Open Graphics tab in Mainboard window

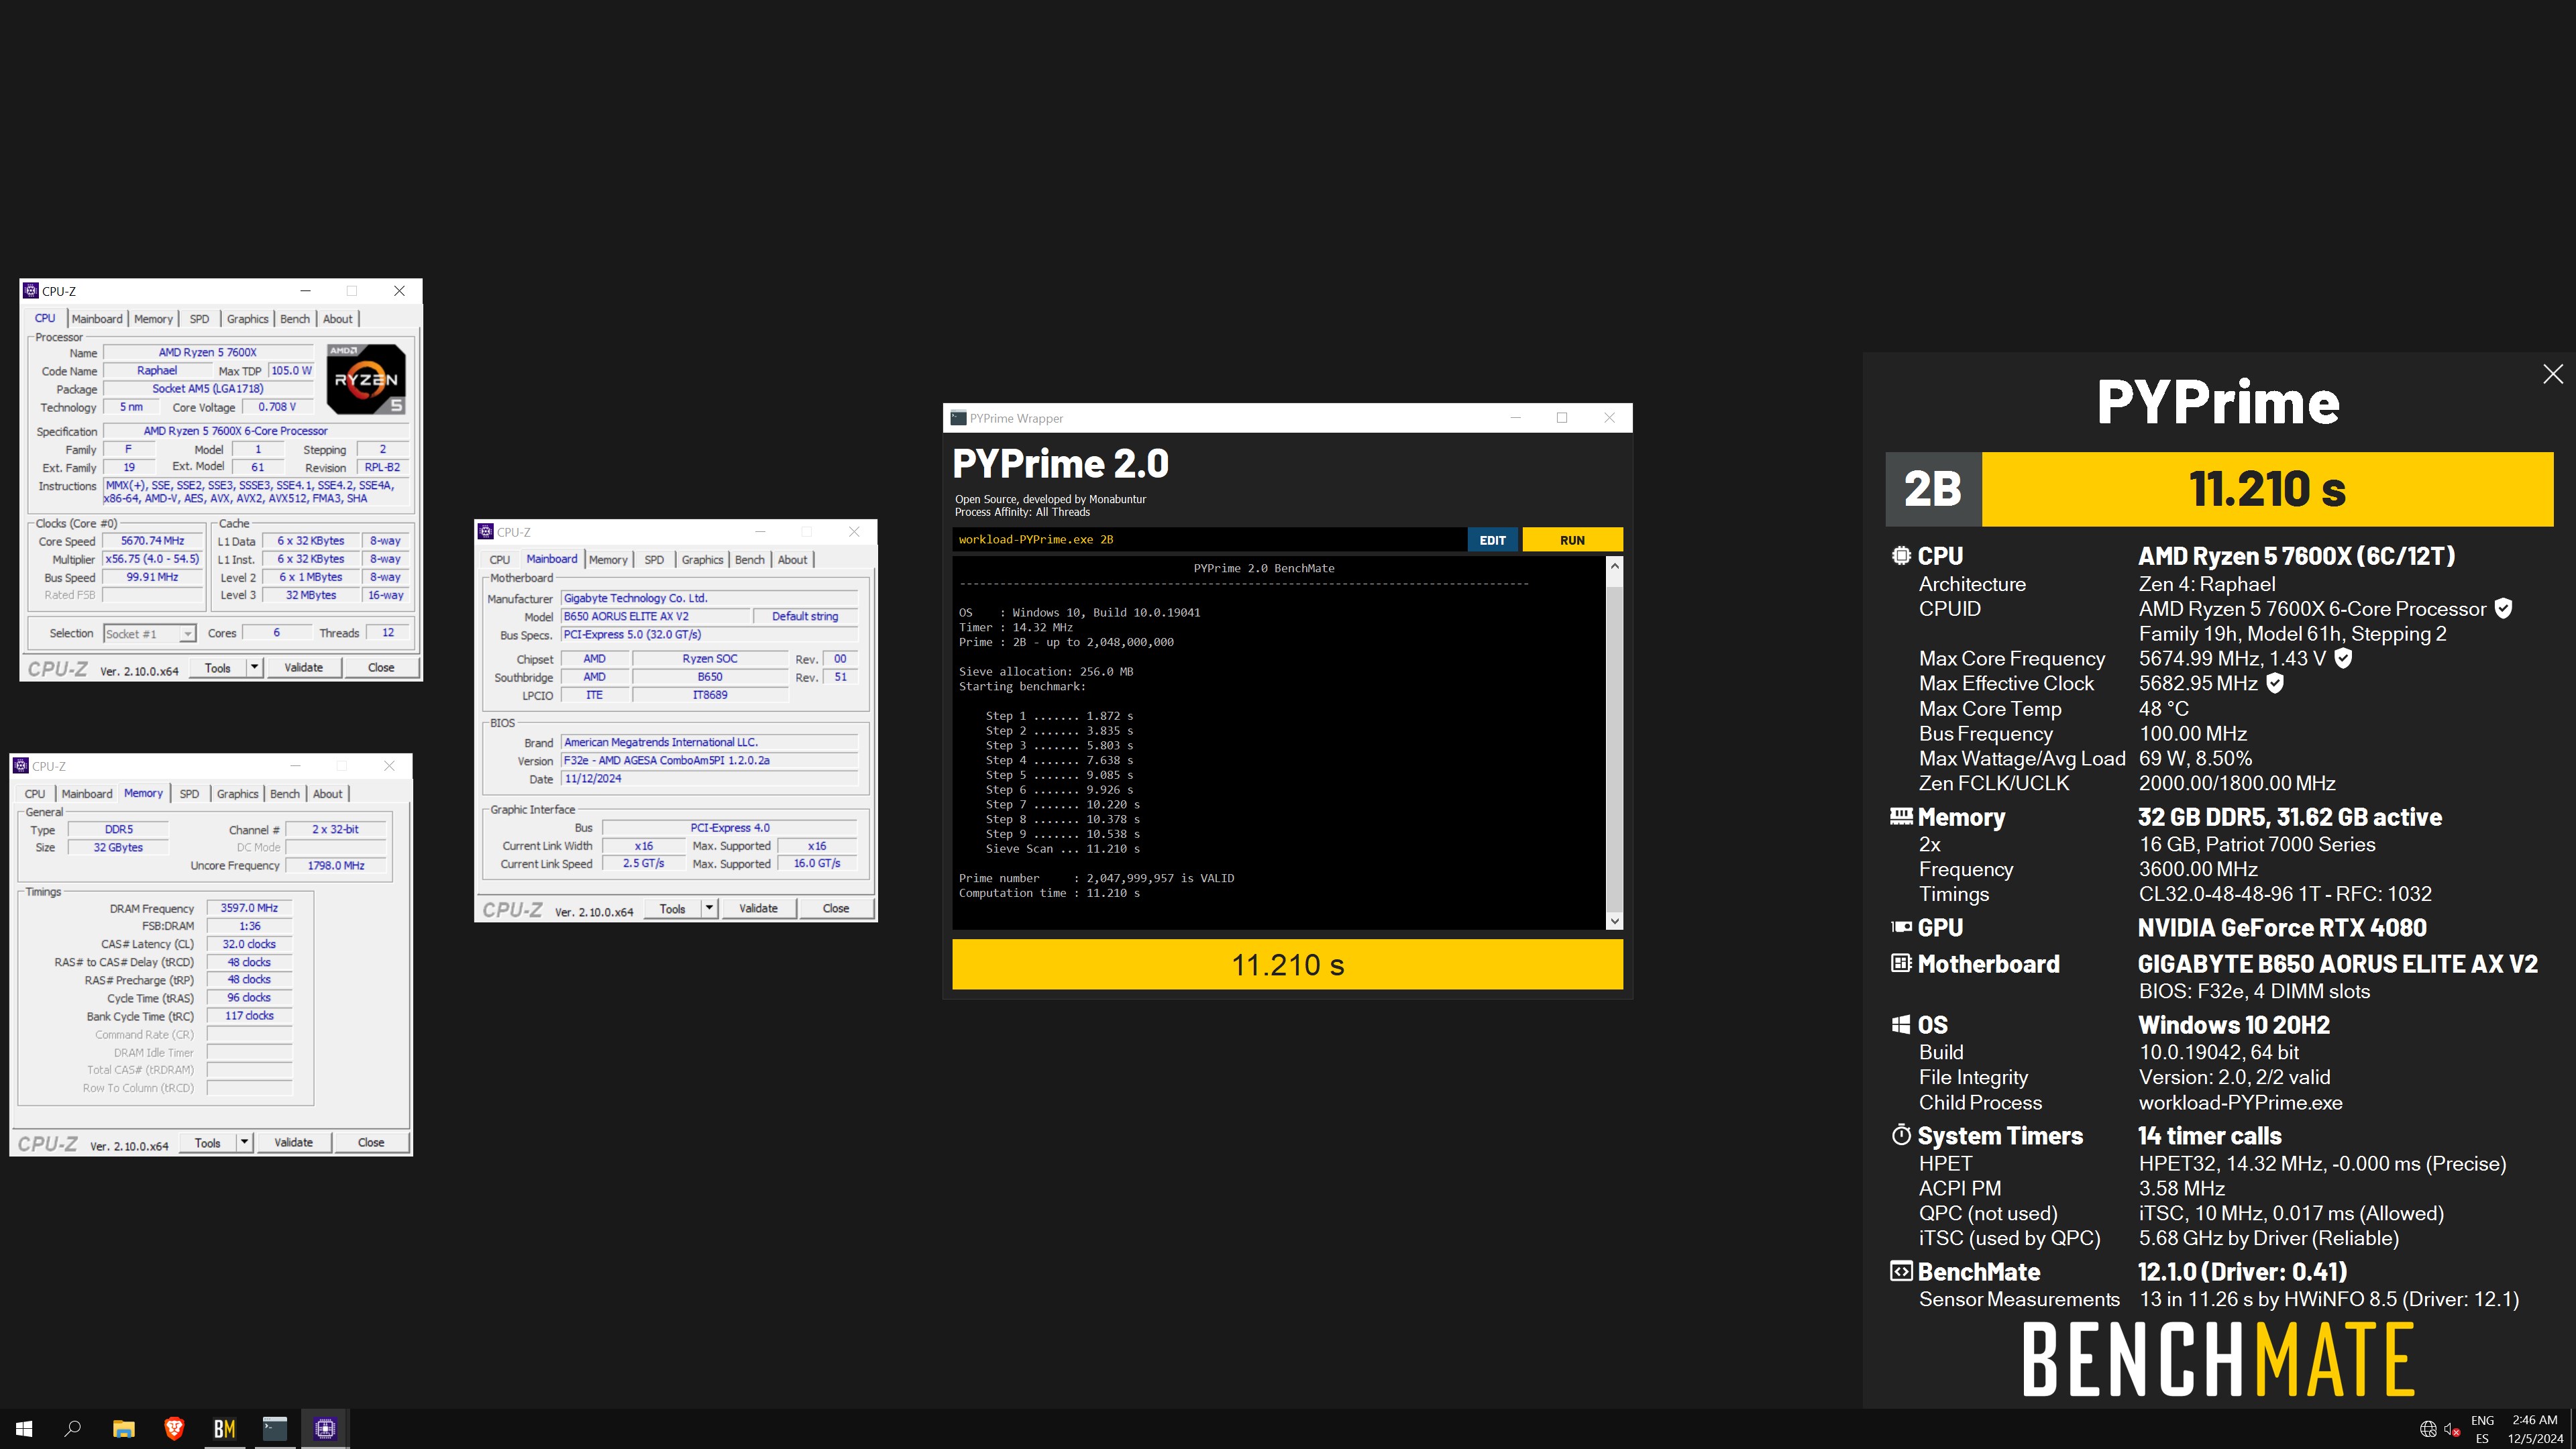(702, 560)
